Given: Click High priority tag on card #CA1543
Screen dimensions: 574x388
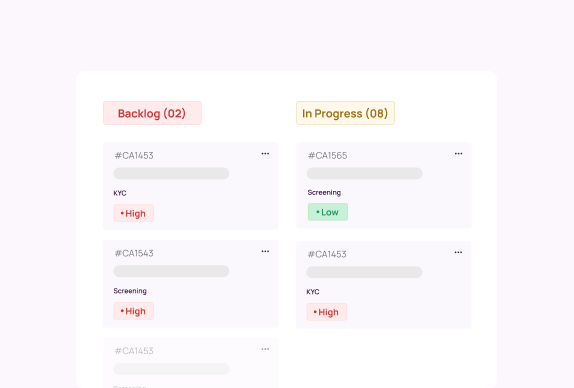Looking at the screenshot, I should tap(134, 311).
